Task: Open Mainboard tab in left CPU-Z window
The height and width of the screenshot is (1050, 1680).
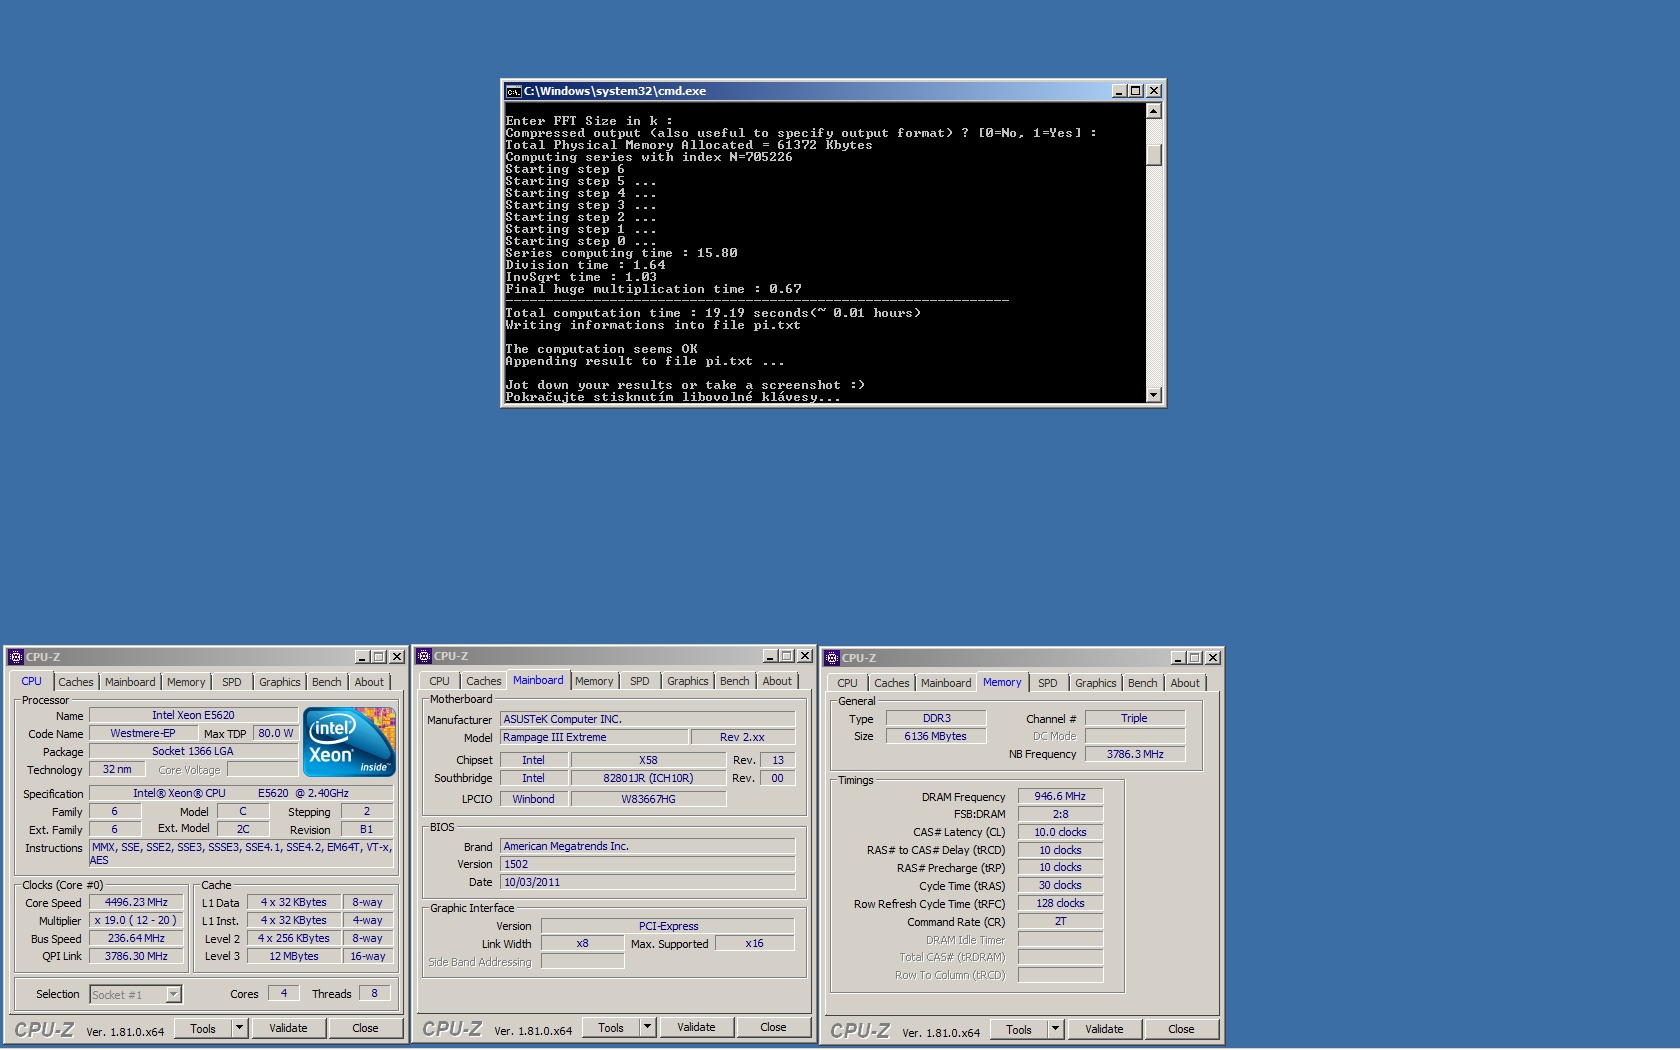Action: 130,682
